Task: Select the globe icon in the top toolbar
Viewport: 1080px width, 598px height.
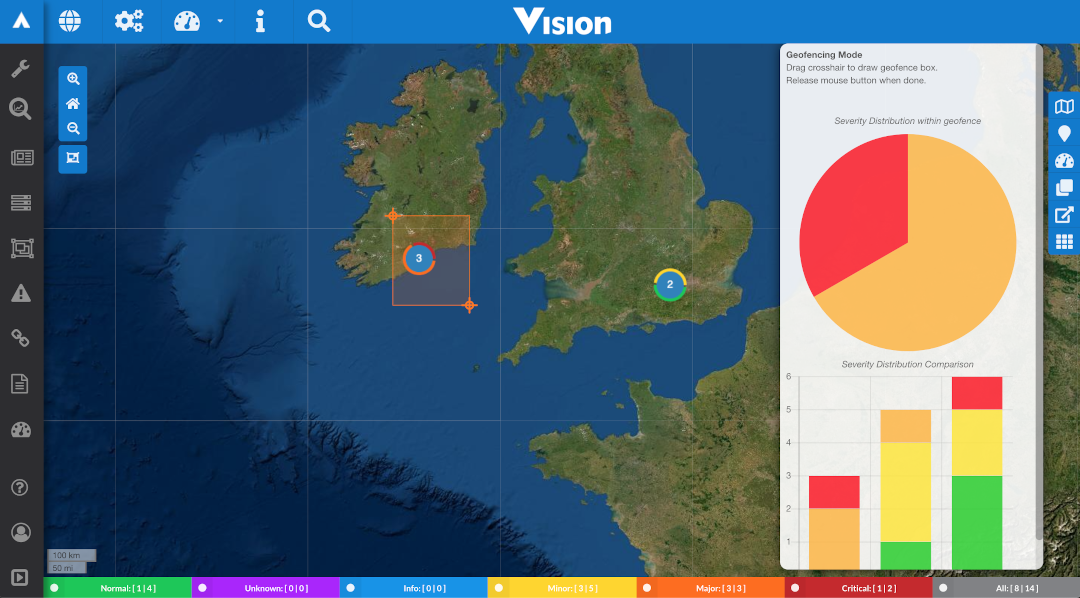Action: (x=69, y=20)
